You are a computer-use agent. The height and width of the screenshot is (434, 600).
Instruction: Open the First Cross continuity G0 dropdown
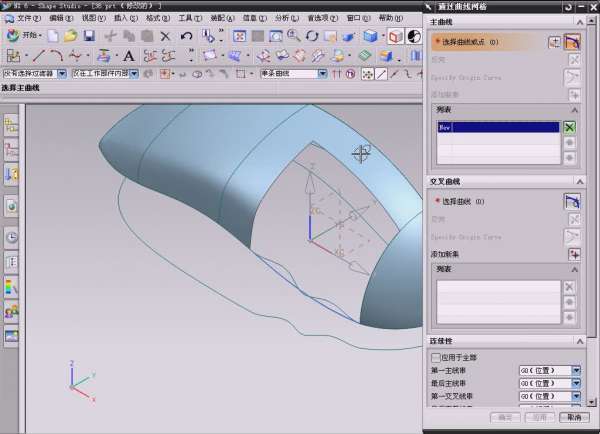pyautogui.click(x=576, y=396)
